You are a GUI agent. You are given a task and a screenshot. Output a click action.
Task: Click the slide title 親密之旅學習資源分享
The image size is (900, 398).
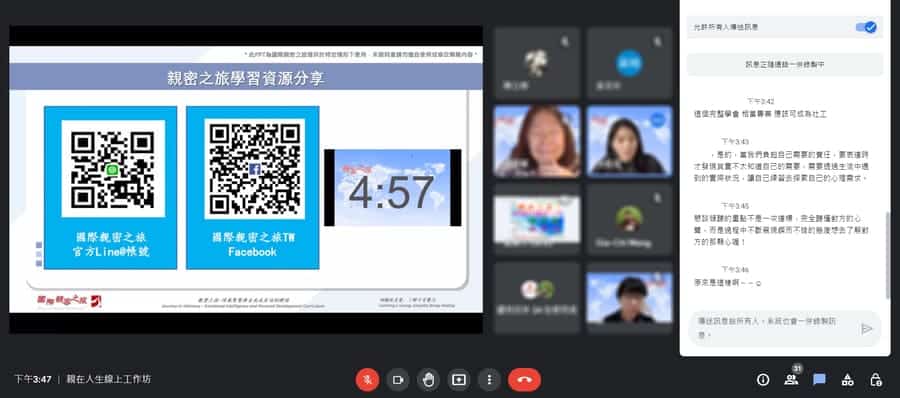246,78
